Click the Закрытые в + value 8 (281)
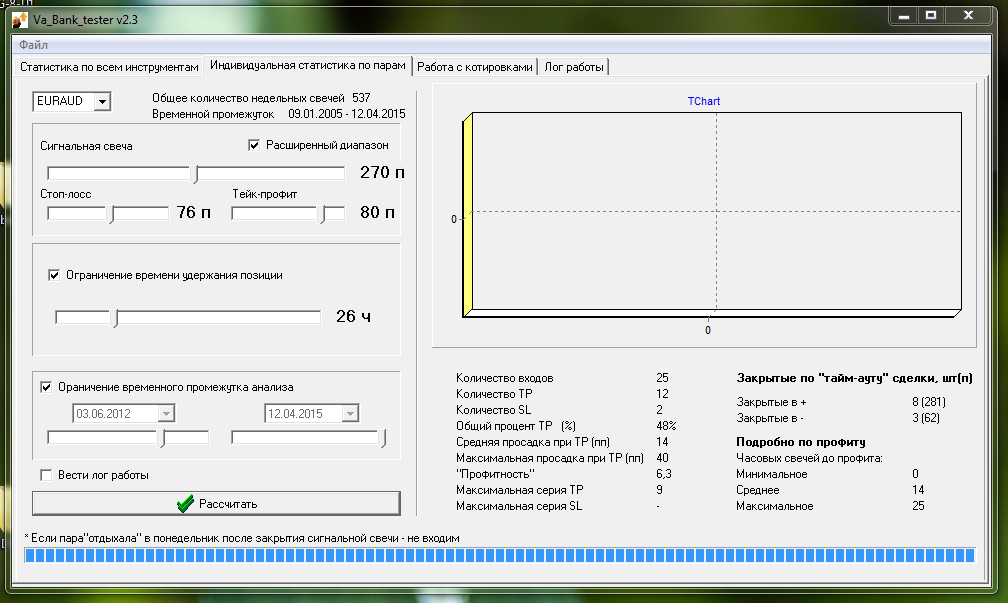 point(928,402)
